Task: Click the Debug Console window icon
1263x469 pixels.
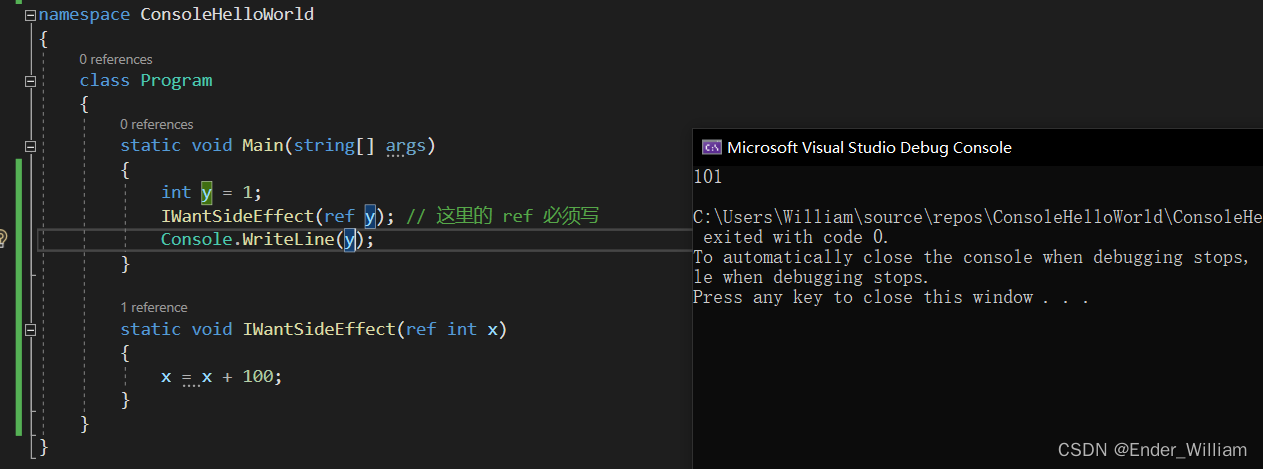Action: 711,147
